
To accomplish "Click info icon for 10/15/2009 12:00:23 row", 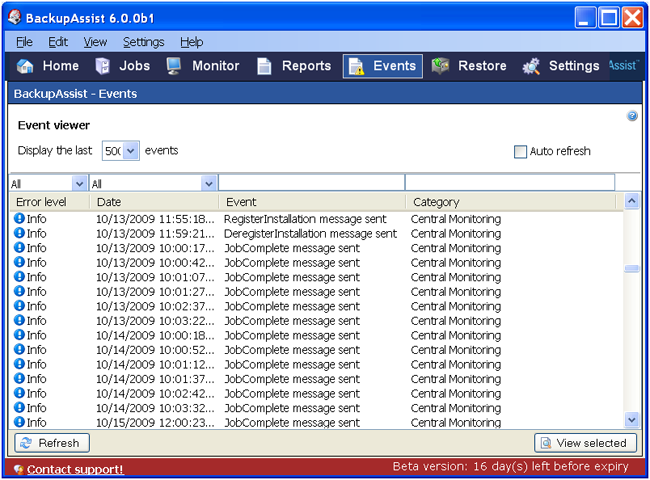I will coord(19,422).
